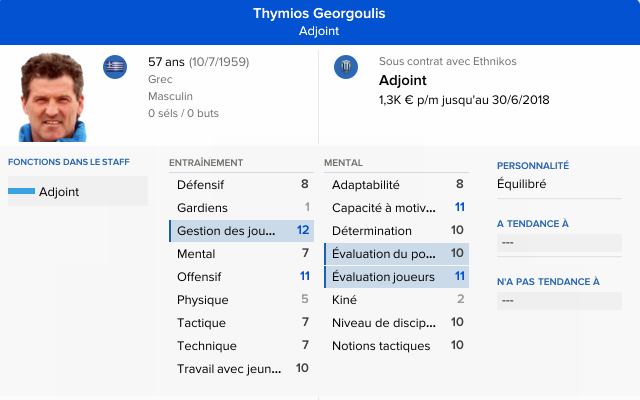
Task: Click the Équilibré personality label
Action: tap(522, 184)
